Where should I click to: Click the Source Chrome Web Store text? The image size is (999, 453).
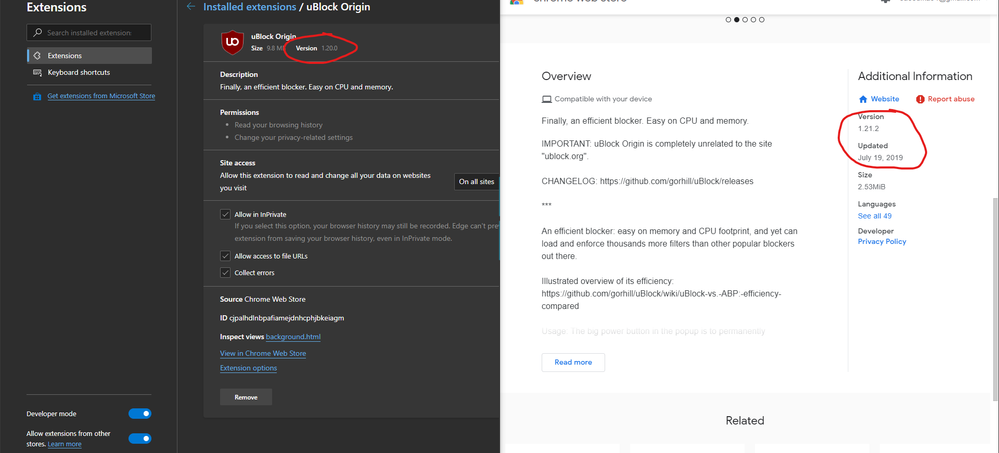coord(262,299)
